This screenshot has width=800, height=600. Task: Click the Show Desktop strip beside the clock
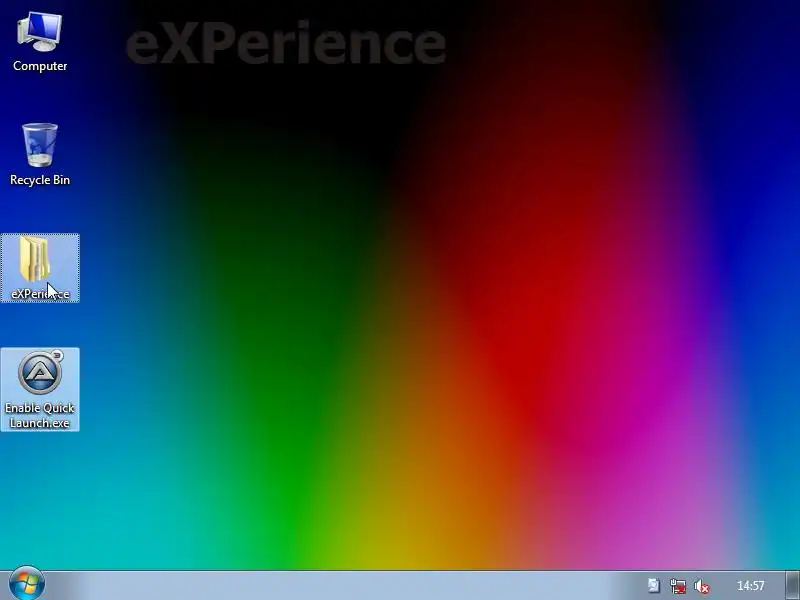792,586
